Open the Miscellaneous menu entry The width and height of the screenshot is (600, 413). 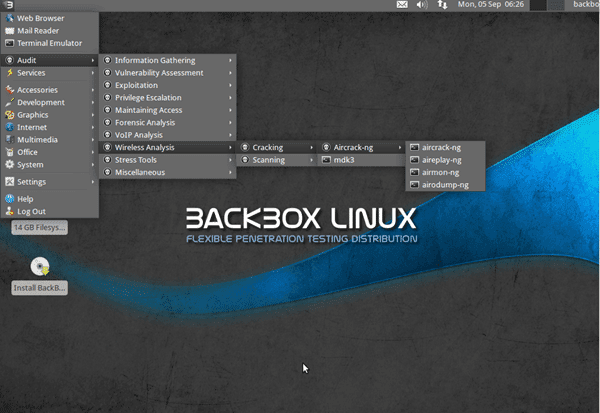(168, 172)
